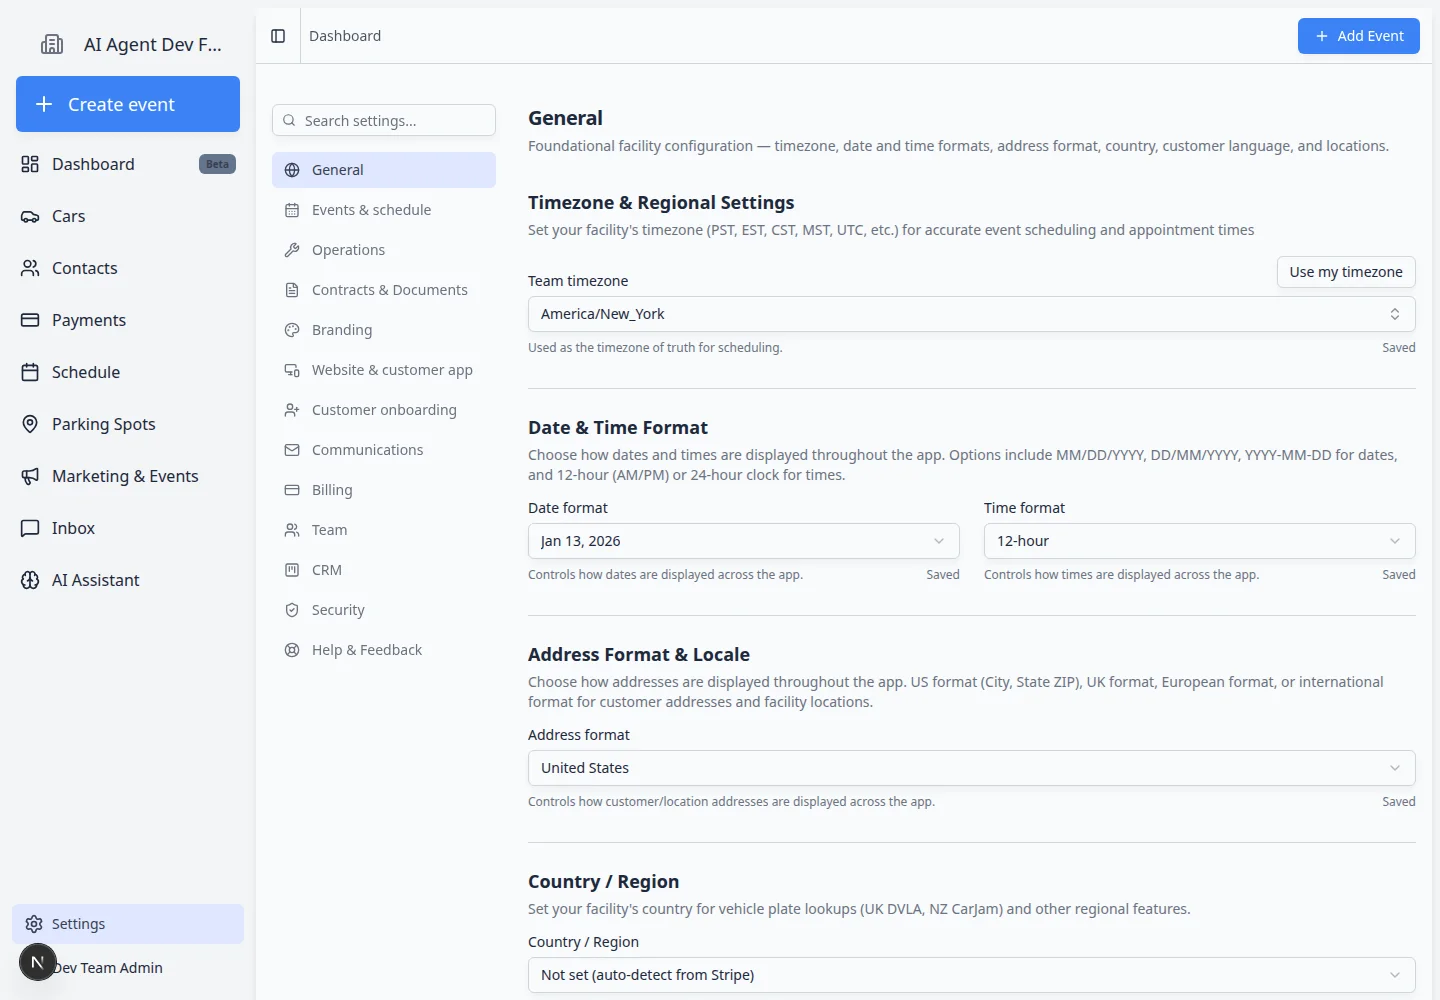Click the General globe icon
Image resolution: width=1440 pixels, height=1000 pixels.
[292, 170]
